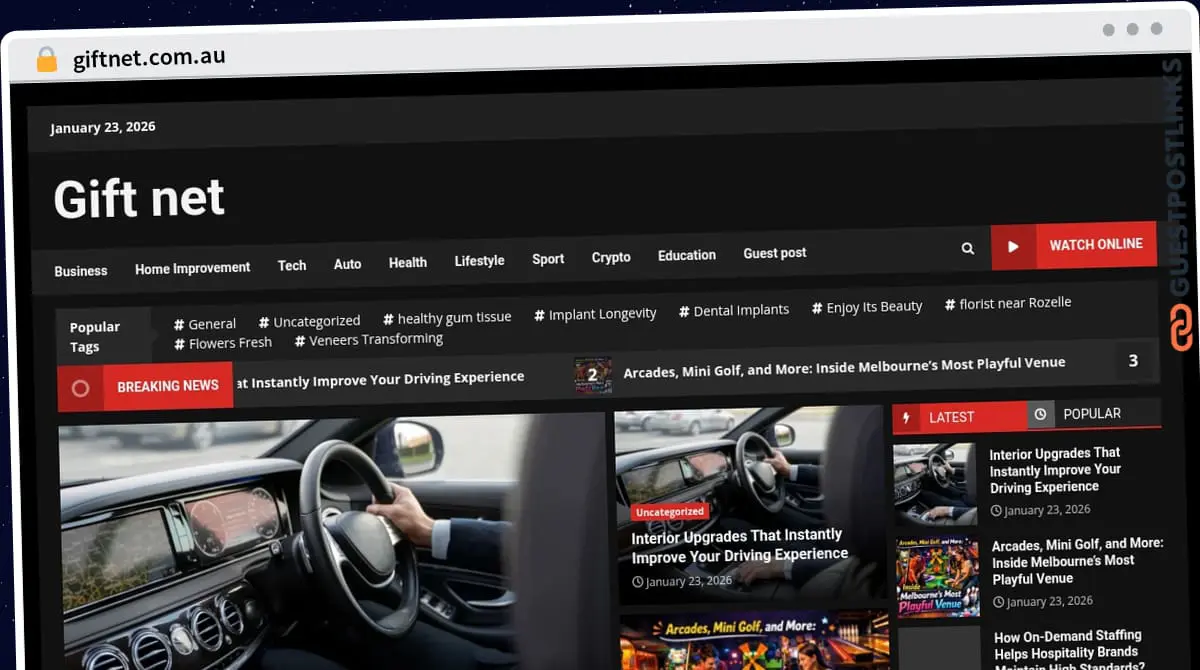Select the Veneers Transforming tag
Viewport: 1200px width, 670px height.
click(x=369, y=339)
